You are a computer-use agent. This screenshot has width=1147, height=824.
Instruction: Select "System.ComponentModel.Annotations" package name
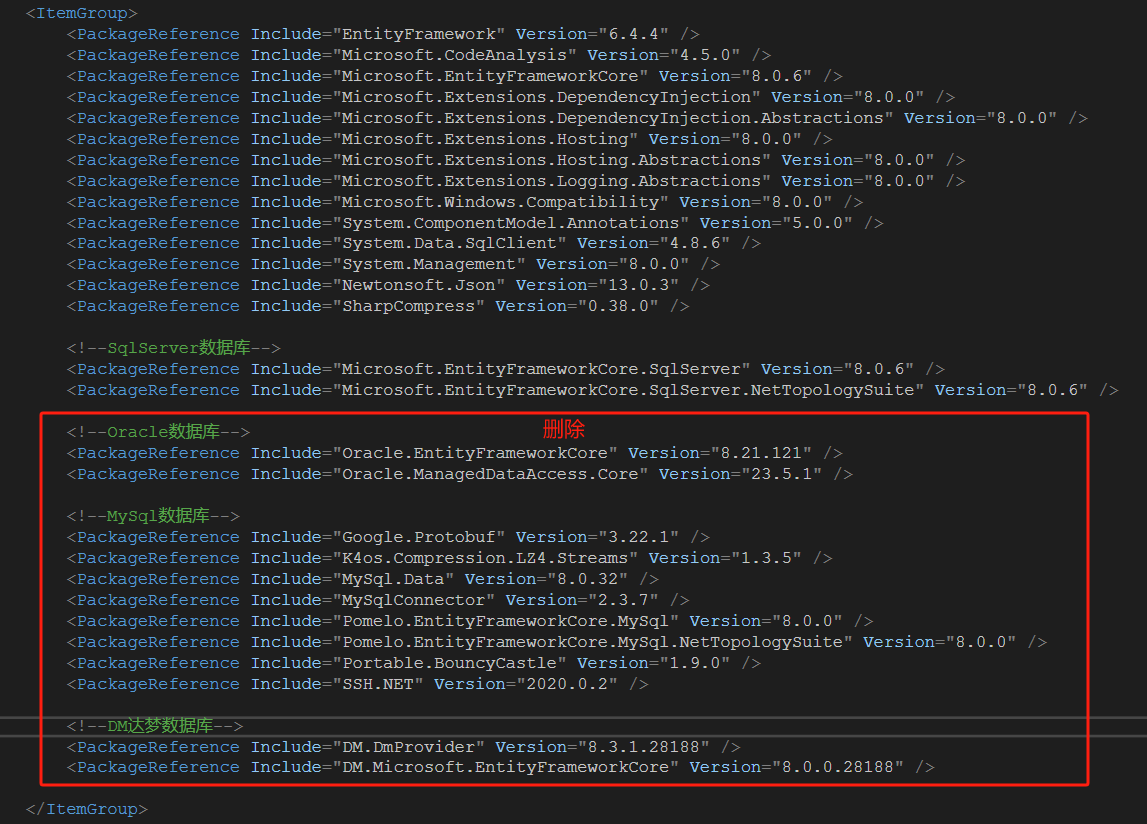pyautogui.click(x=511, y=223)
